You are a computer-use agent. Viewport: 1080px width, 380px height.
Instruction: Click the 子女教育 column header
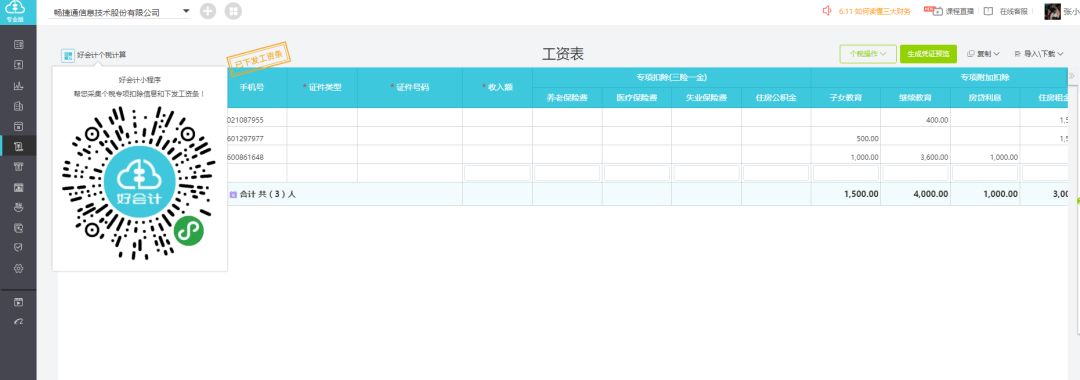pyautogui.click(x=846, y=98)
